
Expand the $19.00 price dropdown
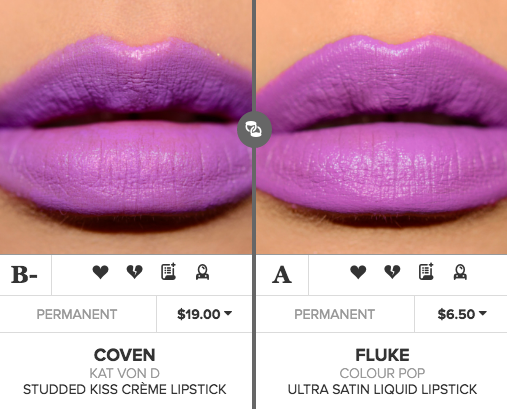204,314
